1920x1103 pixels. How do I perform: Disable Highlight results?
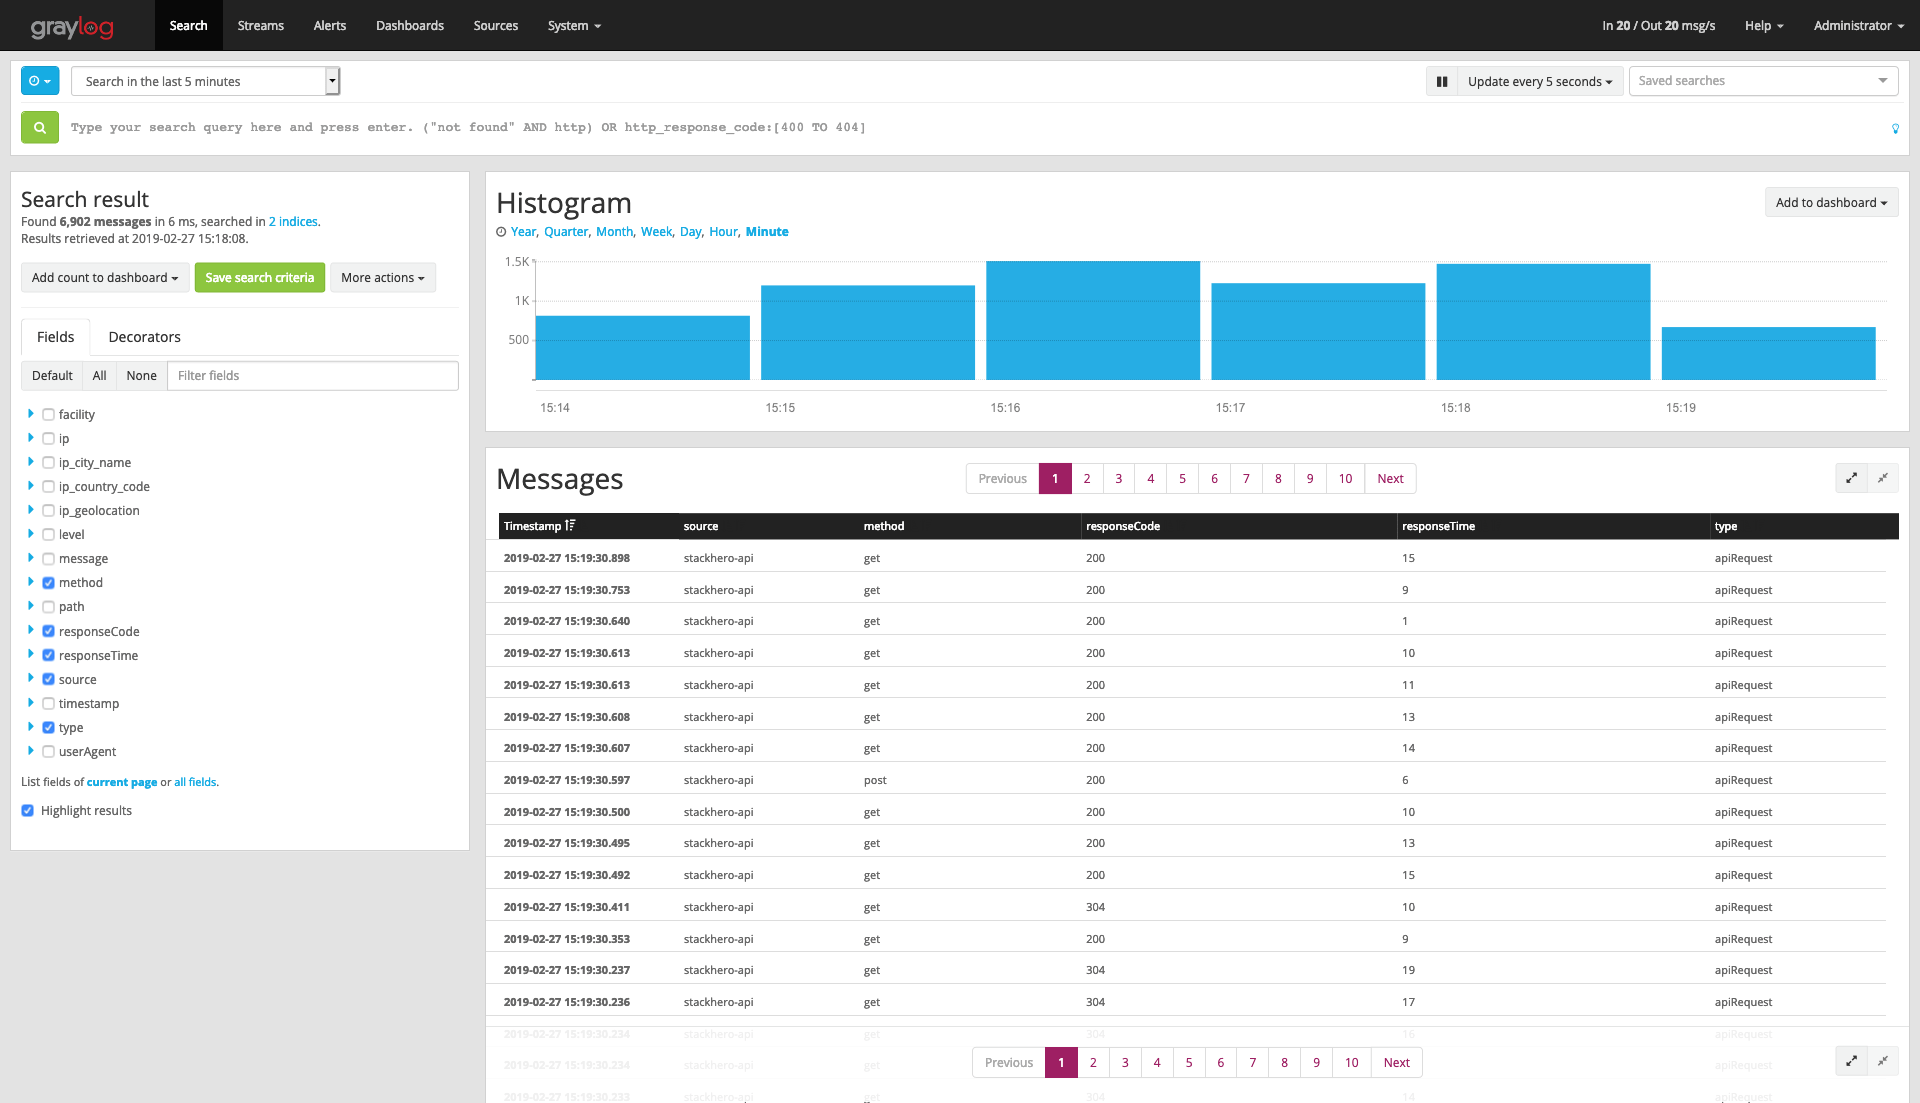(x=27, y=810)
